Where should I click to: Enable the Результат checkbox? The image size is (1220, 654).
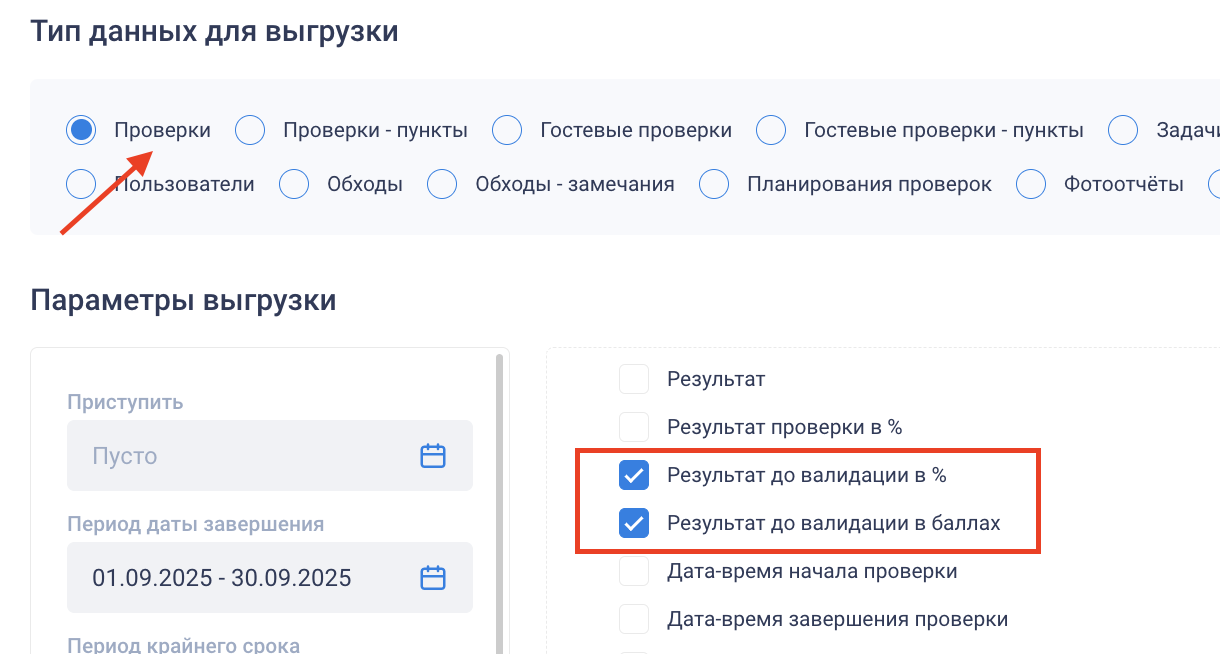coord(634,379)
